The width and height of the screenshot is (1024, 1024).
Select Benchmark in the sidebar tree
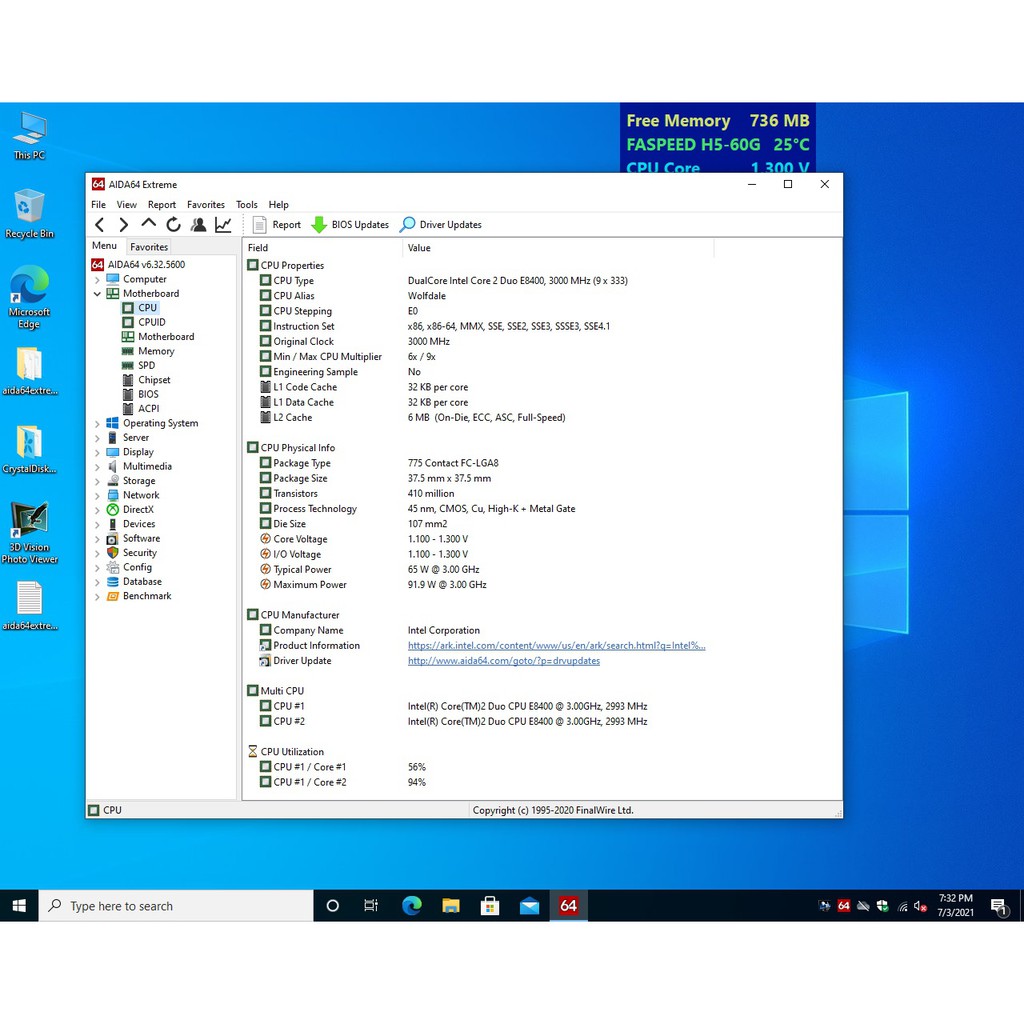139,596
